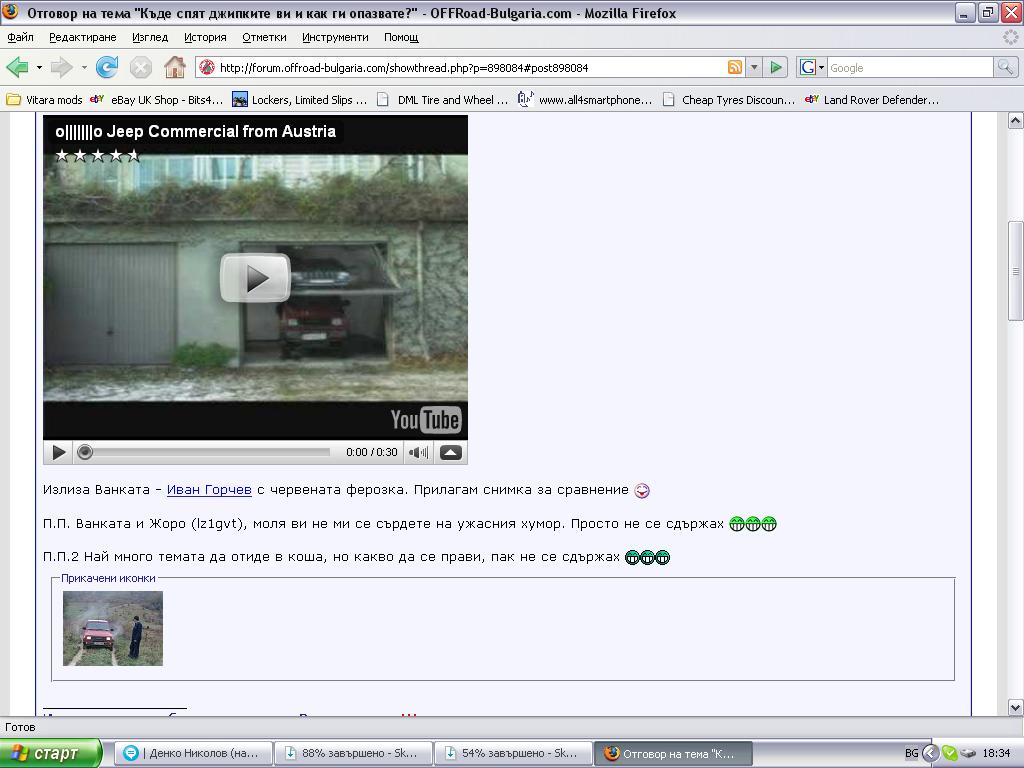
Task: Expand the Back history dropdown arrow
Action: [39, 67]
